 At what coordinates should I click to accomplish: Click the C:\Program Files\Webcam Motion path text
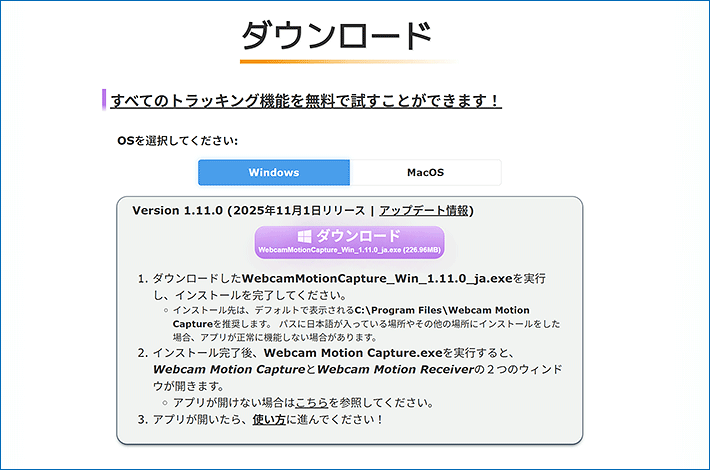click(x=442, y=310)
